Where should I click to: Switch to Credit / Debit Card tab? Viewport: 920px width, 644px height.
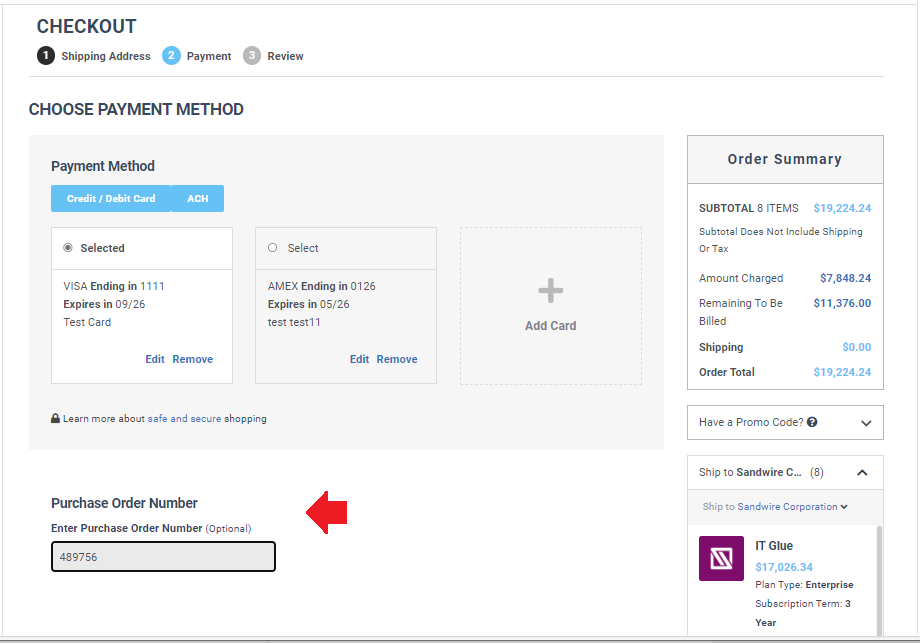coord(111,199)
